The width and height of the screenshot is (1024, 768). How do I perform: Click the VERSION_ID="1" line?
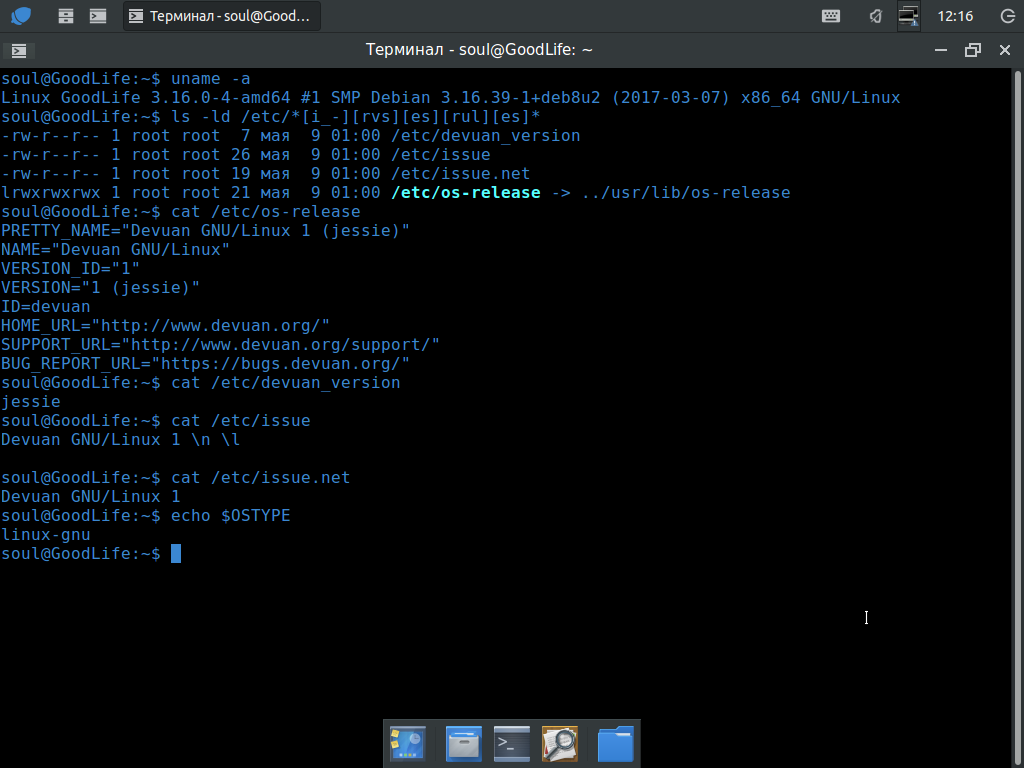[x=71, y=268]
